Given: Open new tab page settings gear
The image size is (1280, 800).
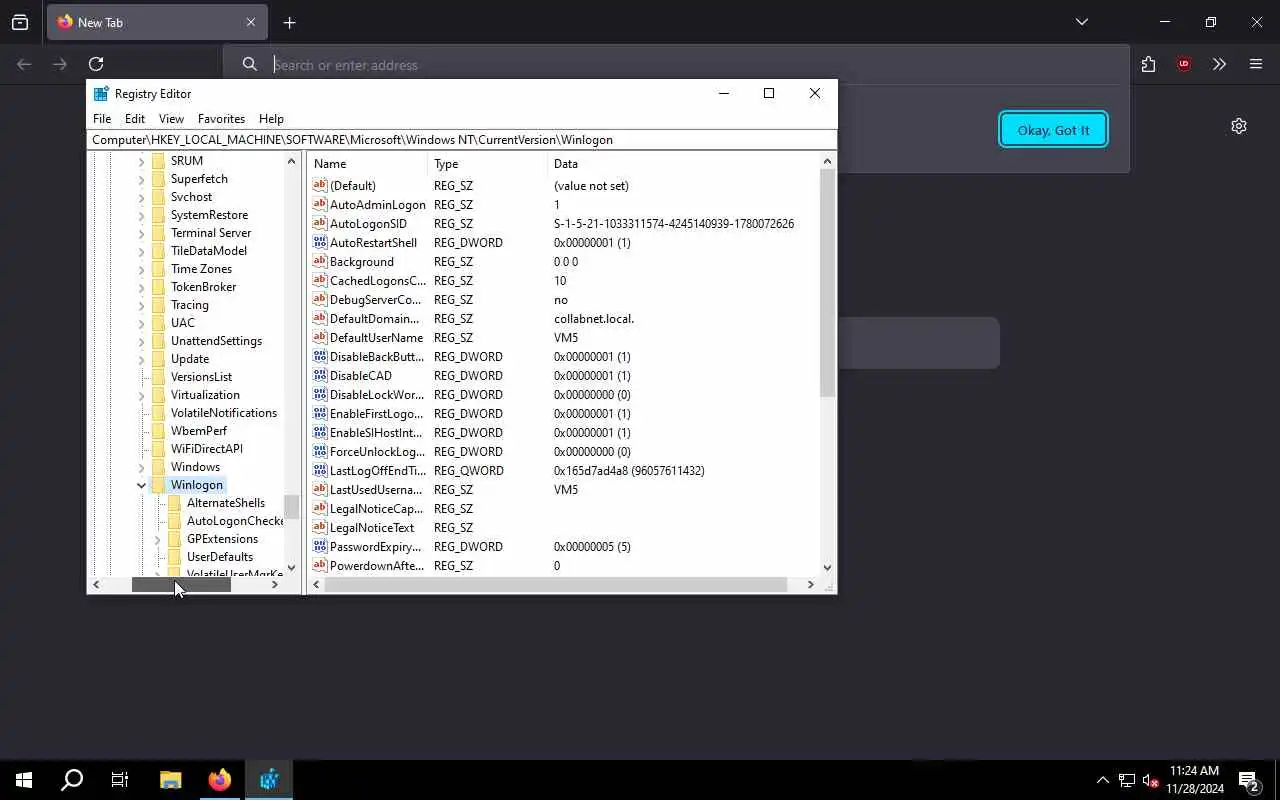Looking at the screenshot, I should [x=1239, y=126].
